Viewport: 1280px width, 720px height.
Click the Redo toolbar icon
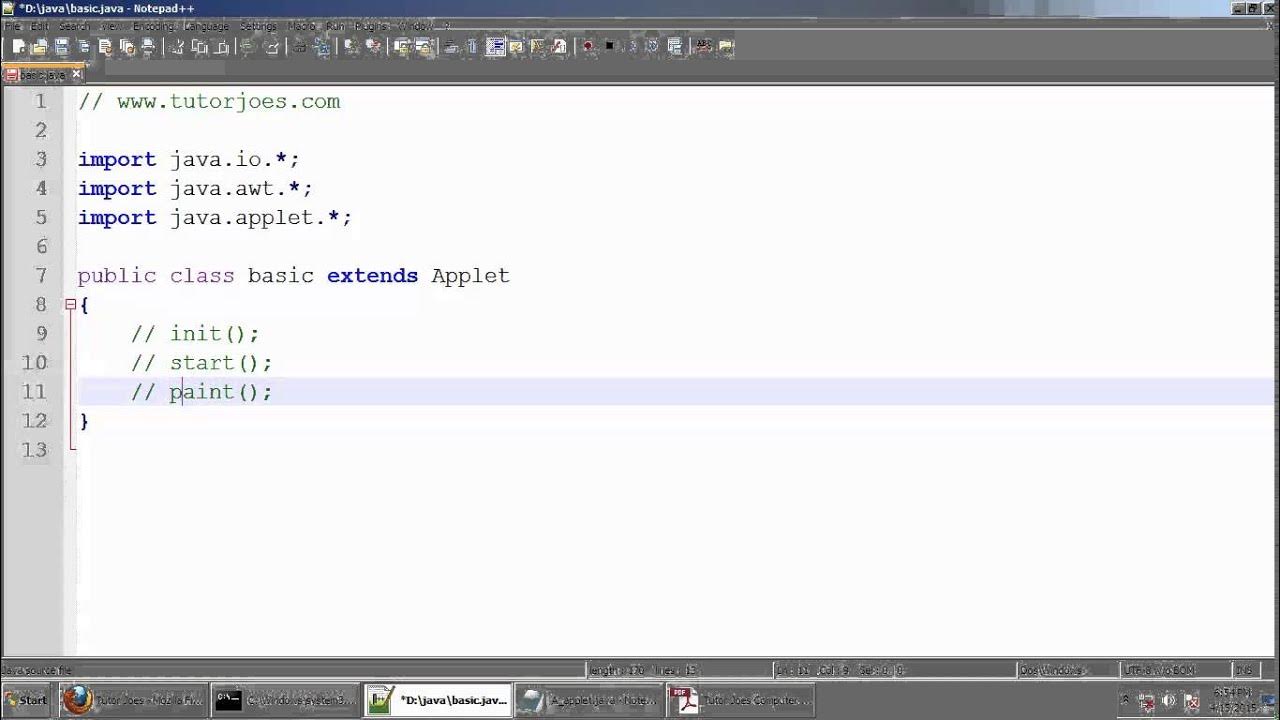pyautogui.click(x=270, y=46)
